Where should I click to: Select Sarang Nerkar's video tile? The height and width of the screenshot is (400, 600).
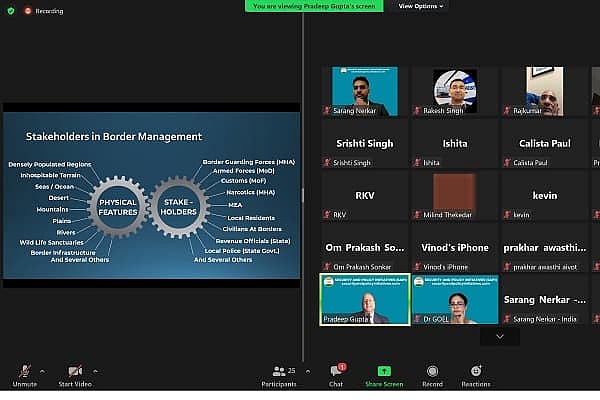pyautogui.click(x=364, y=93)
